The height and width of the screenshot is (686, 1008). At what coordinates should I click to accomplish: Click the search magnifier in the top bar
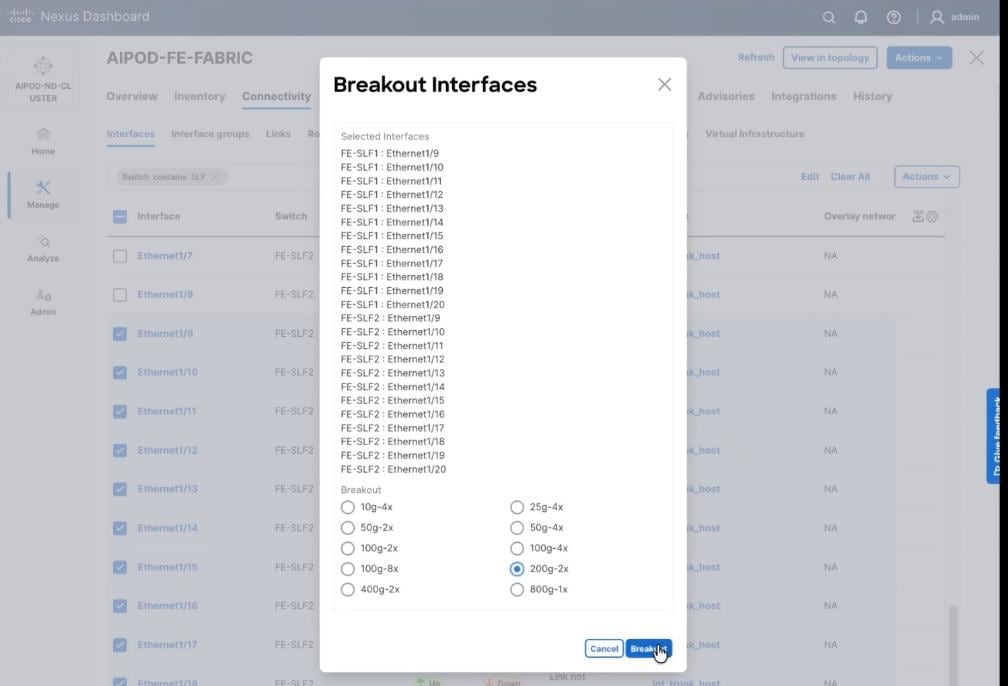pyautogui.click(x=829, y=17)
